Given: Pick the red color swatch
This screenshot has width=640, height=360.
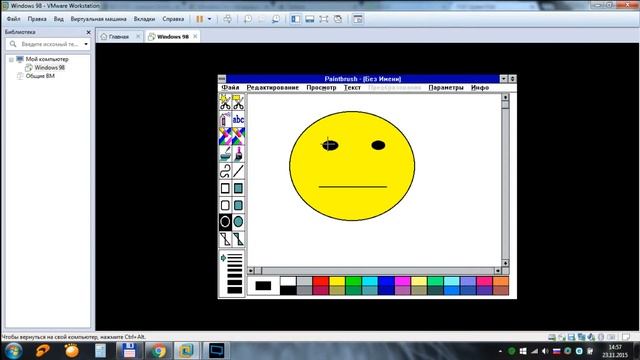Looking at the screenshot, I should tap(320, 281).
